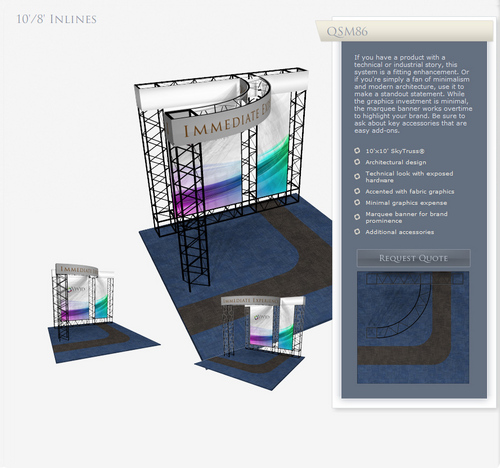This screenshot has width=500, height=468.
Task: Click bullet icon beside 10'x10' SkyTruss
Action: click(357, 151)
